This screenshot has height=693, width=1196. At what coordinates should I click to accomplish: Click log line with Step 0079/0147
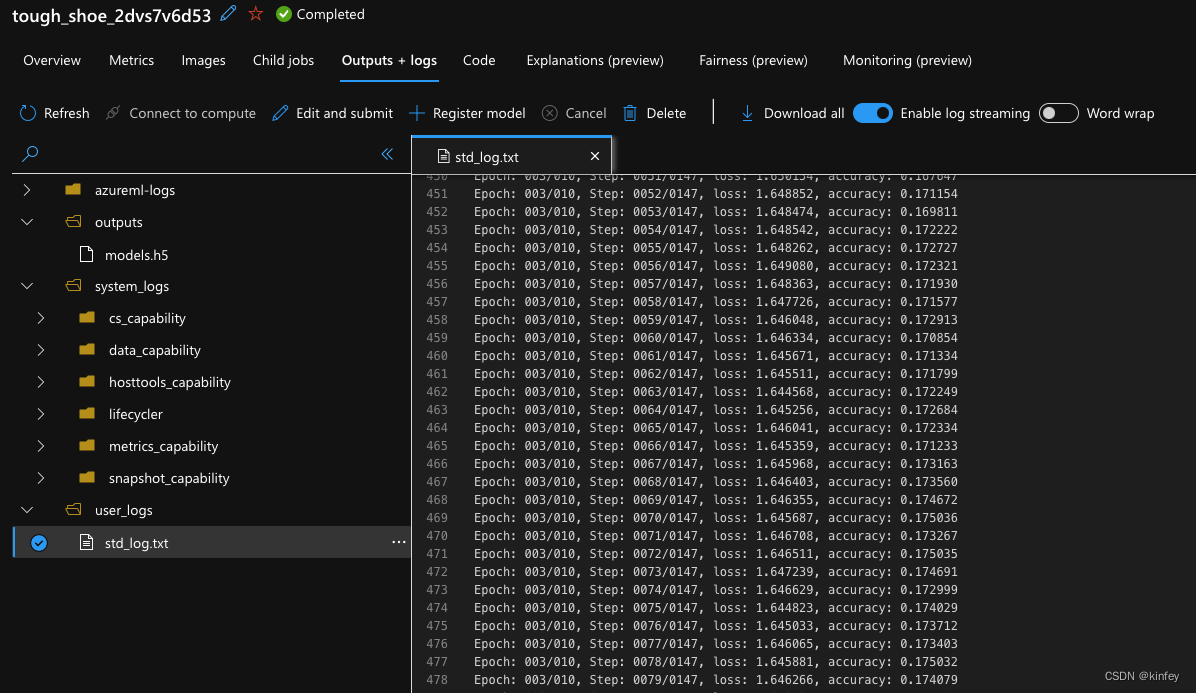[x=715, y=679]
